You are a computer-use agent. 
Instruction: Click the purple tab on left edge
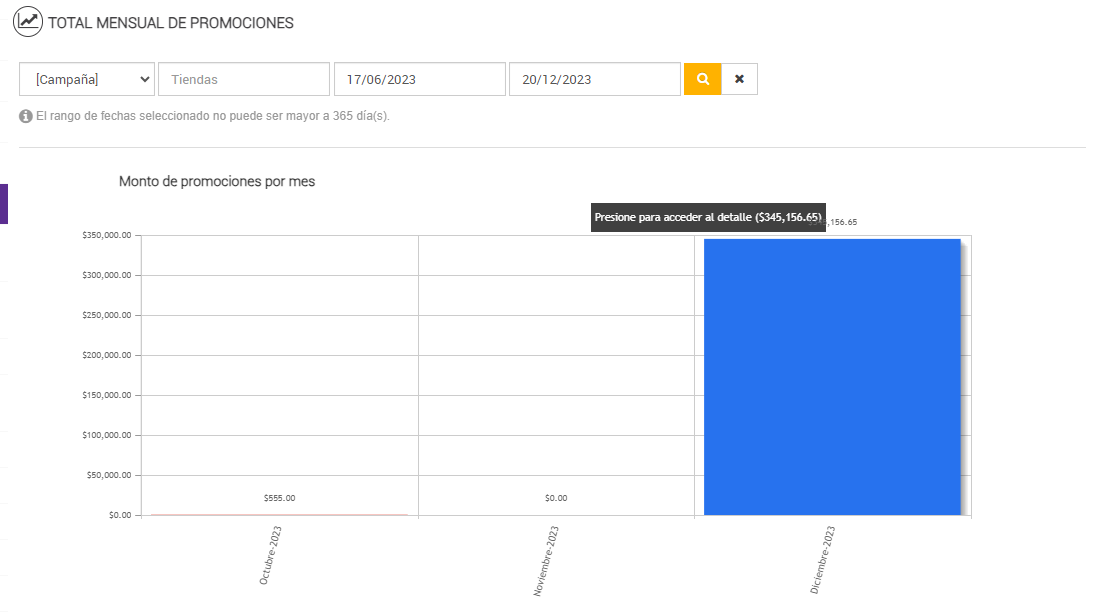[x=4, y=204]
